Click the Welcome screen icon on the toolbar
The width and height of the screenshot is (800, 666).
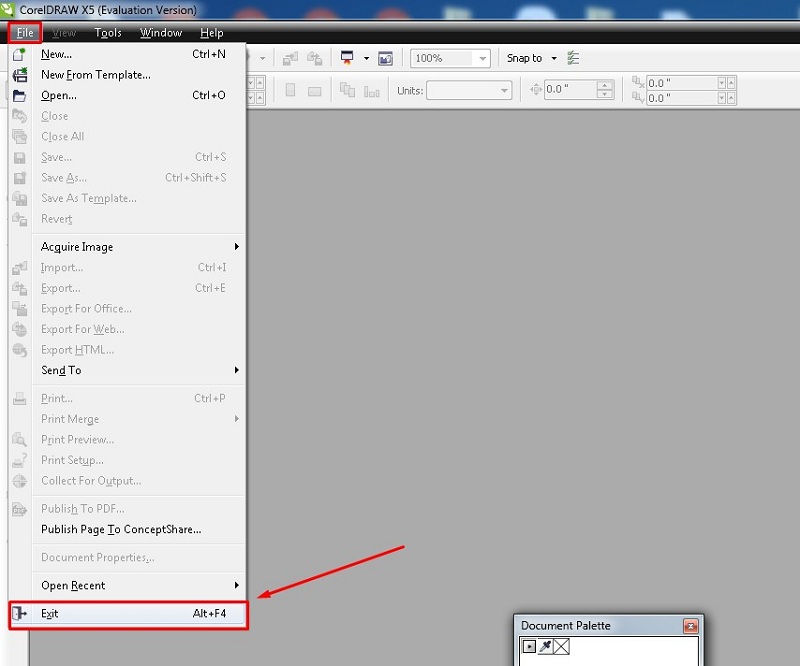(x=385, y=58)
